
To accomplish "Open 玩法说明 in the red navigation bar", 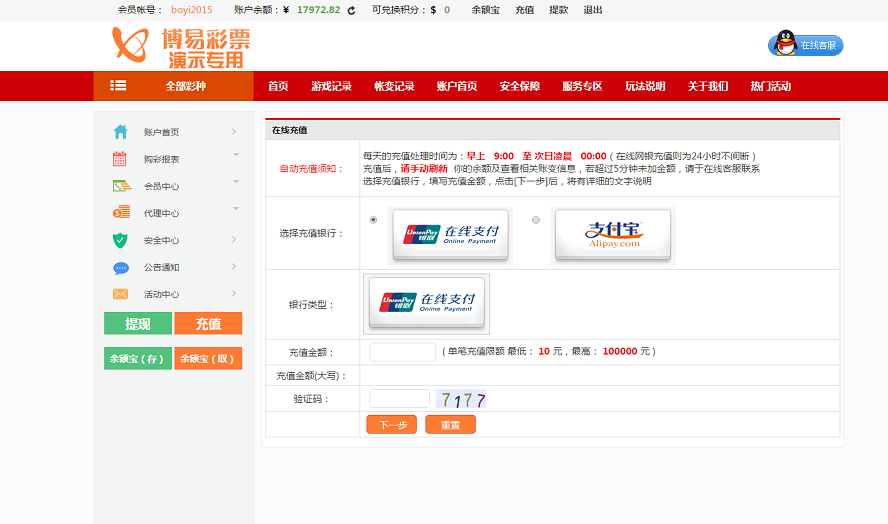I will pos(645,86).
